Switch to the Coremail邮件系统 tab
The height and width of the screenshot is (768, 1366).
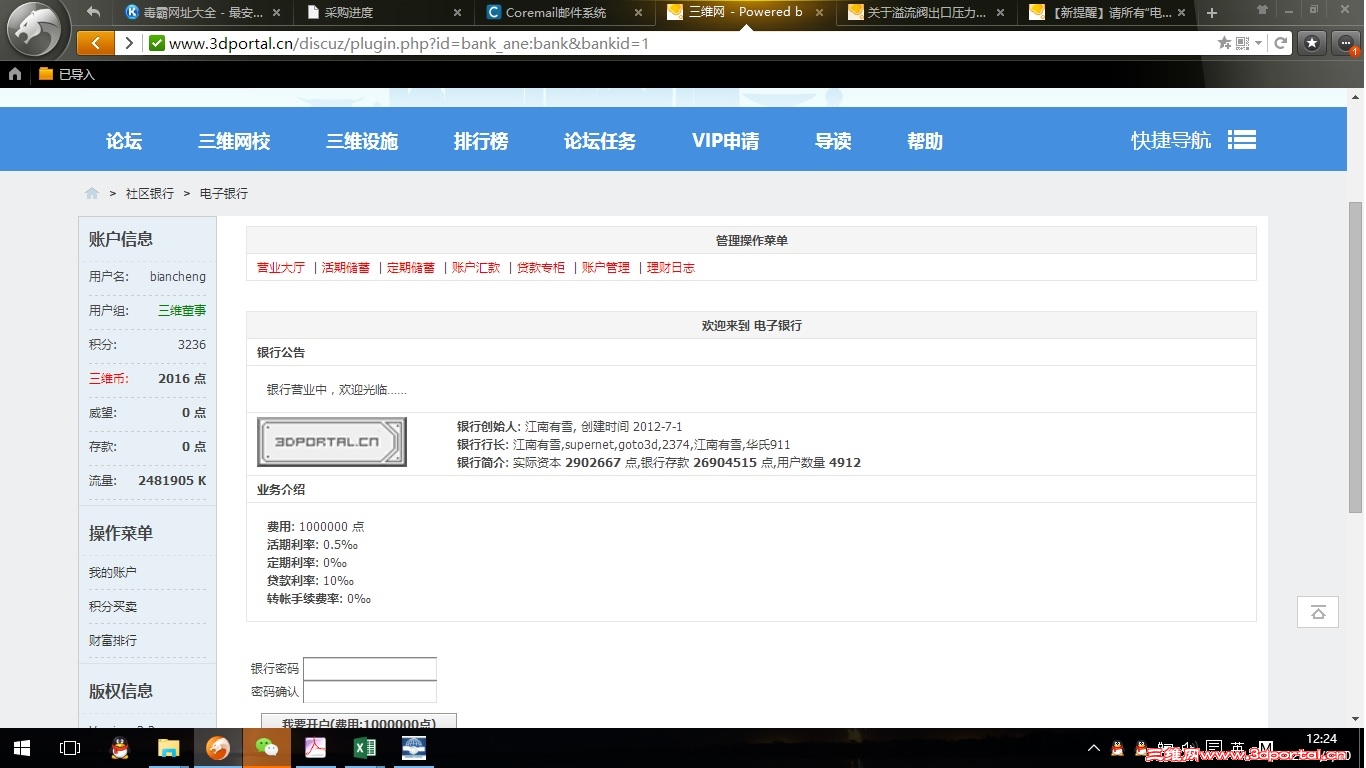pyautogui.click(x=565, y=13)
